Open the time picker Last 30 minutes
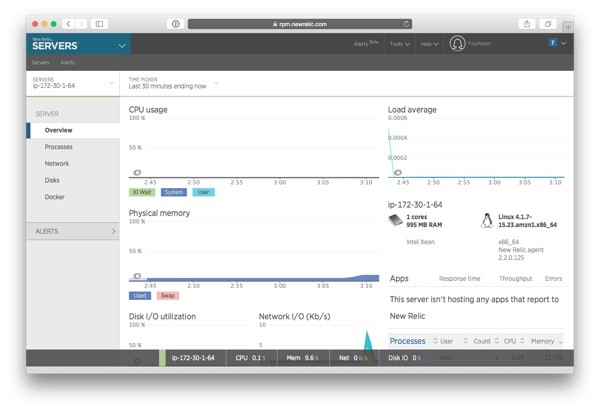This screenshot has height=411, width=600. pos(174,83)
